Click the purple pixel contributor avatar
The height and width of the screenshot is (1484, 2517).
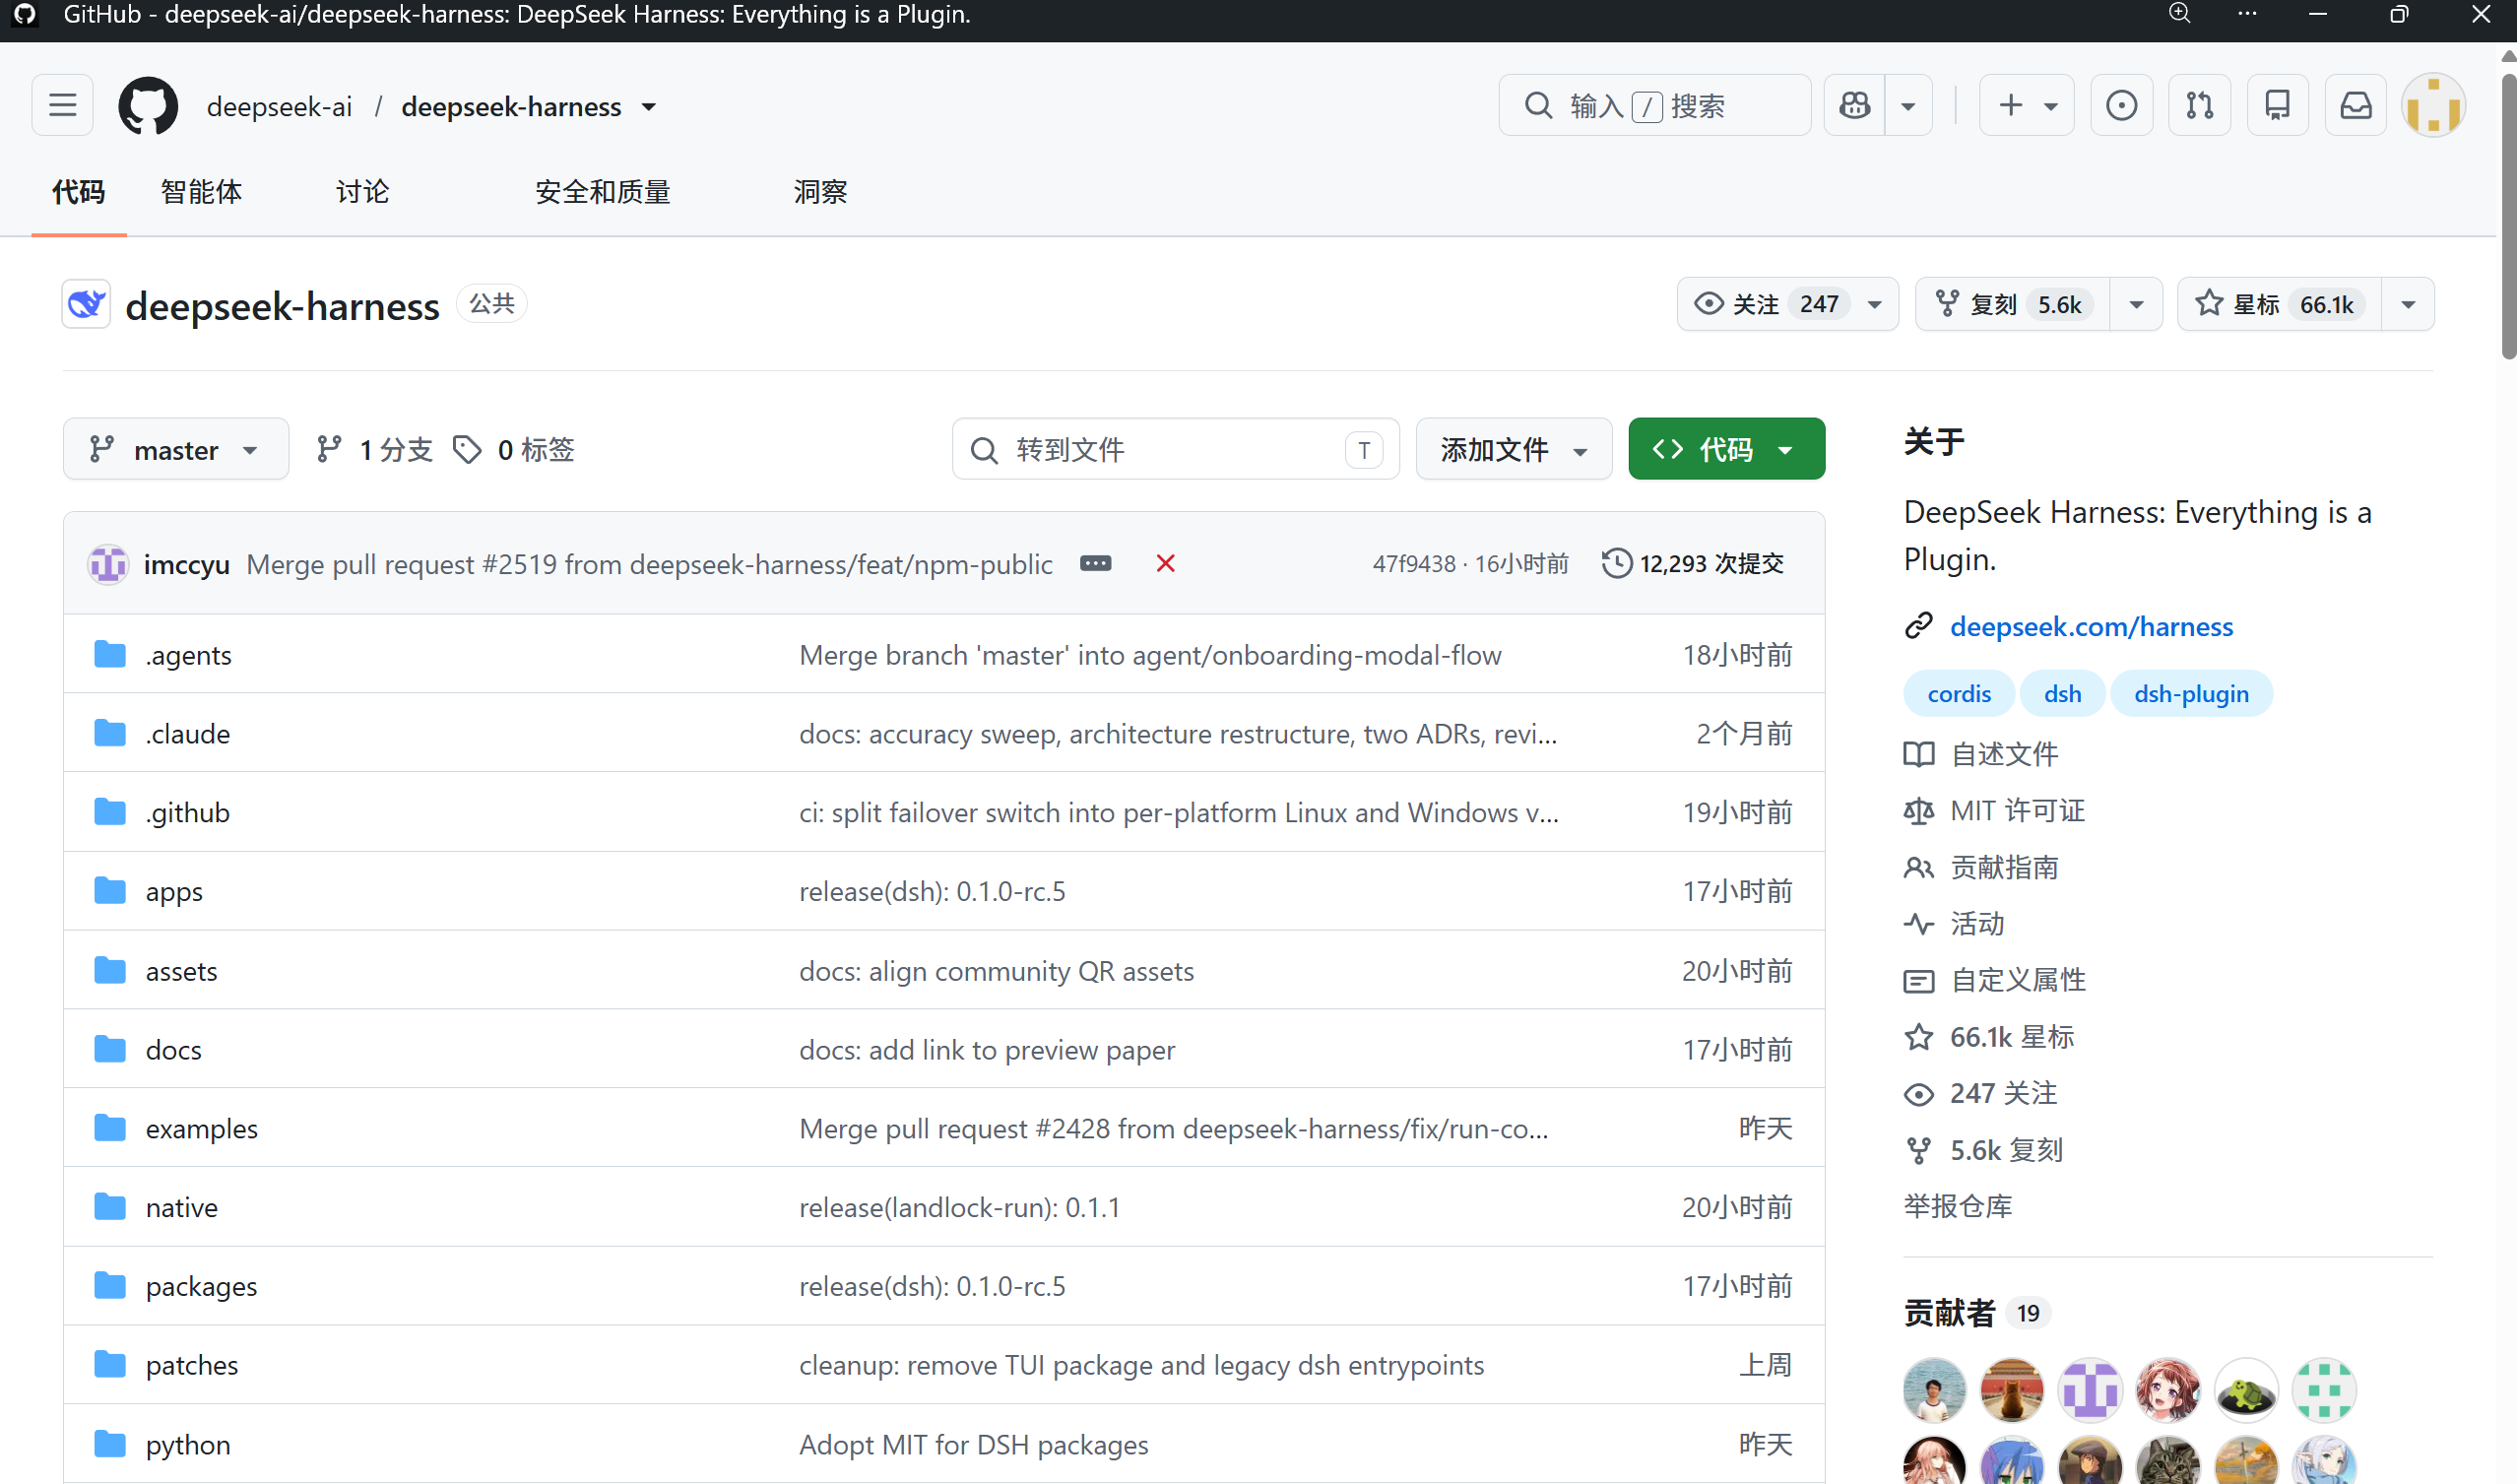pos(2090,1390)
